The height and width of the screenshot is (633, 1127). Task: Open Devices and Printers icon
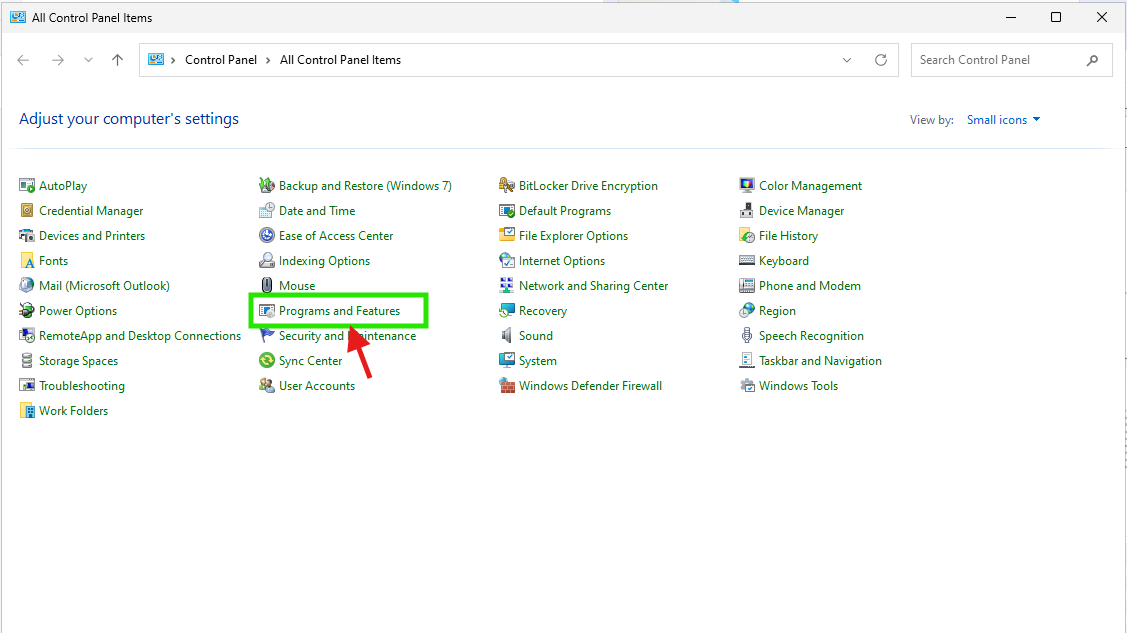(x=27, y=236)
